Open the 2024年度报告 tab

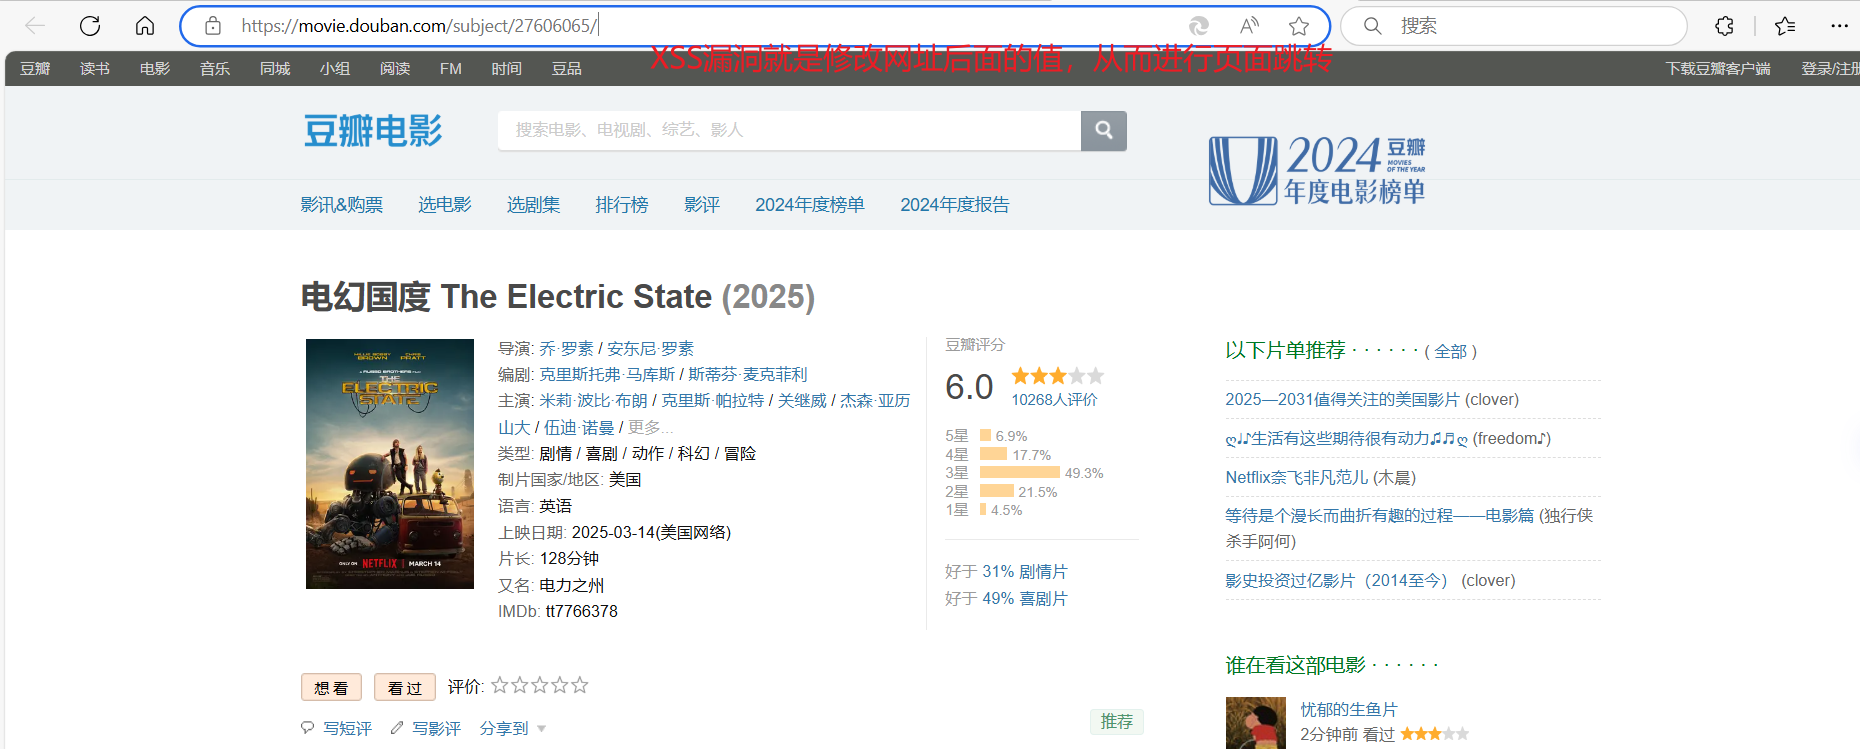point(955,205)
